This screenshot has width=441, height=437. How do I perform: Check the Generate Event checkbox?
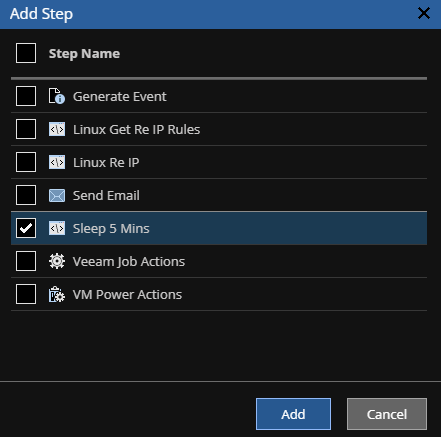pos(26,96)
